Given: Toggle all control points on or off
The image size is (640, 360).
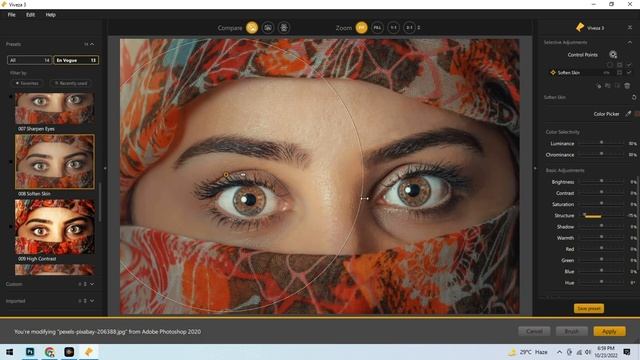Looking at the screenshot, I should [x=629, y=65].
